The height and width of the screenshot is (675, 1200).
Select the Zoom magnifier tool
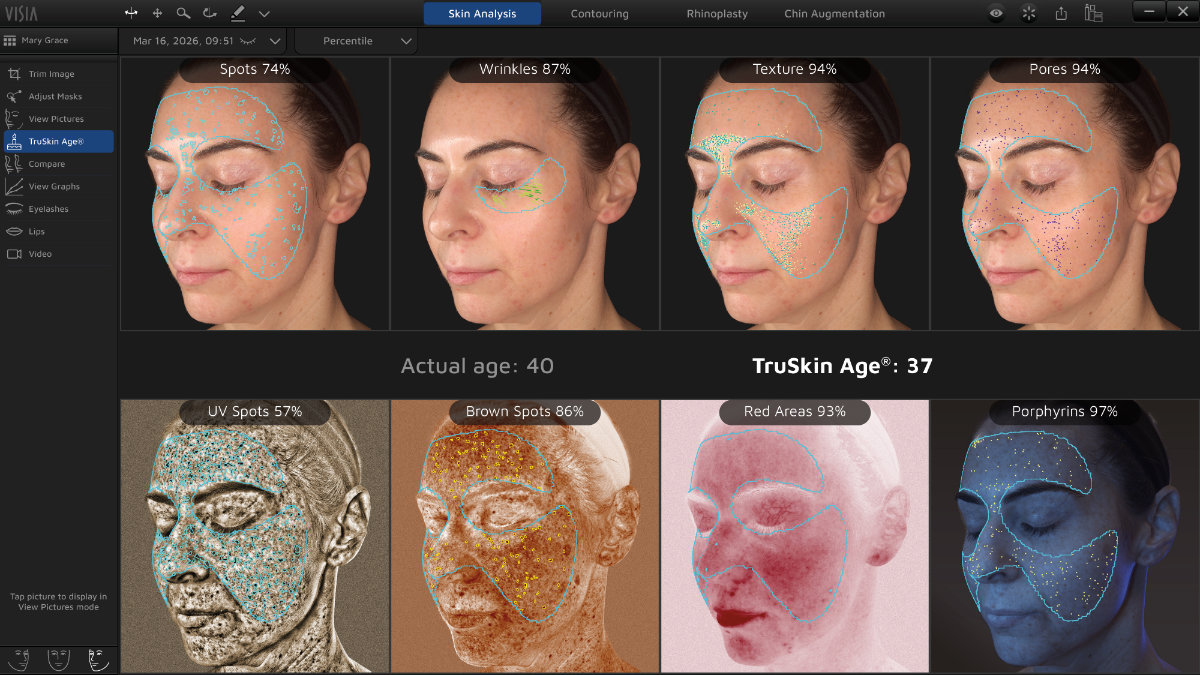click(183, 14)
